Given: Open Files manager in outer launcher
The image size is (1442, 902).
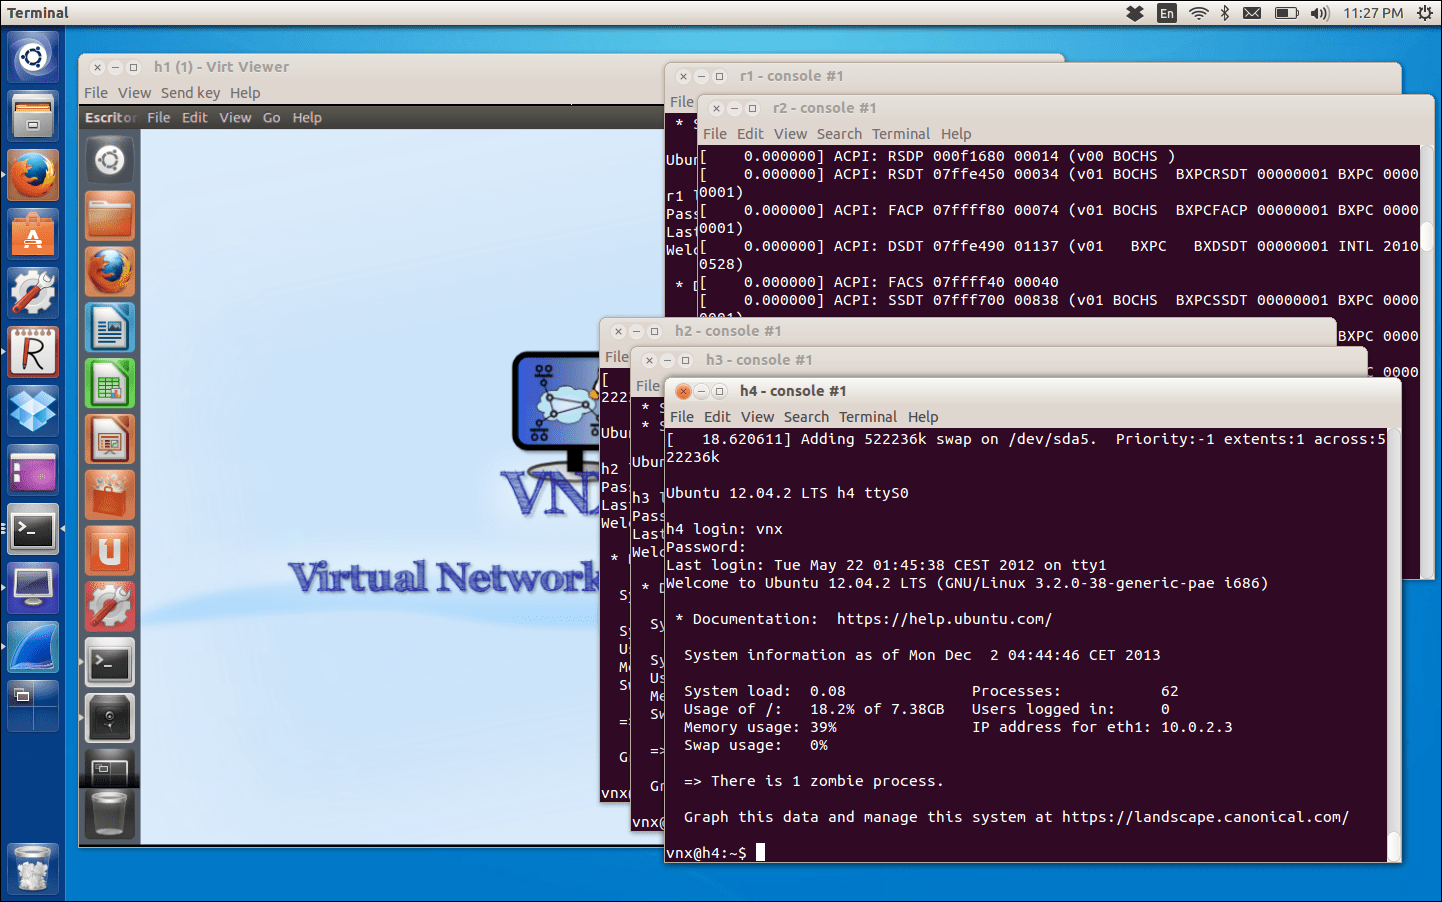Looking at the screenshot, I should click(x=33, y=115).
